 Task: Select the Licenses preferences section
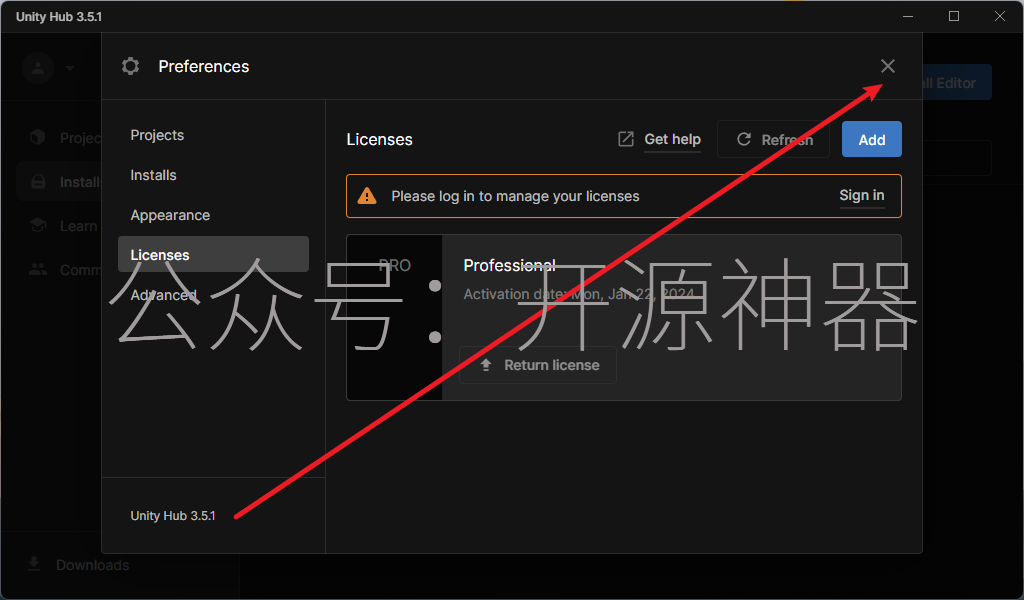[213, 255]
